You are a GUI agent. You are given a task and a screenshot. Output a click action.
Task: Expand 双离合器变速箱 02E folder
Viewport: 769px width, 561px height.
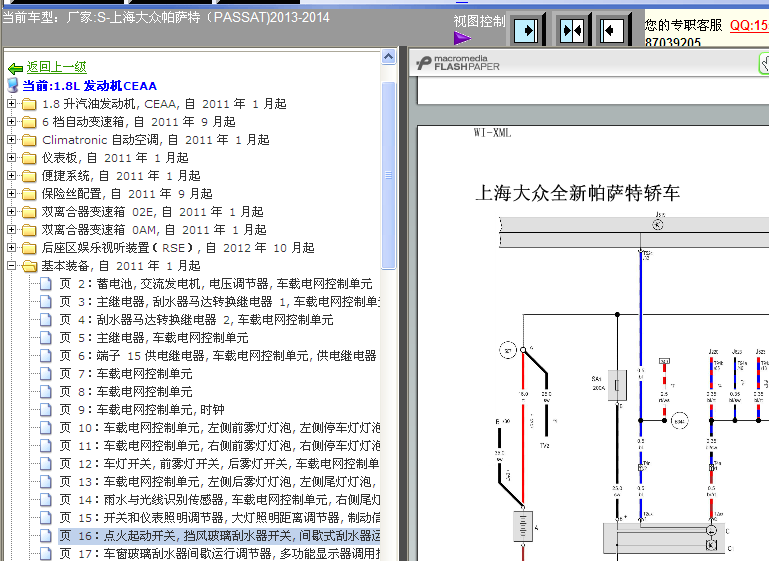coord(11,211)
